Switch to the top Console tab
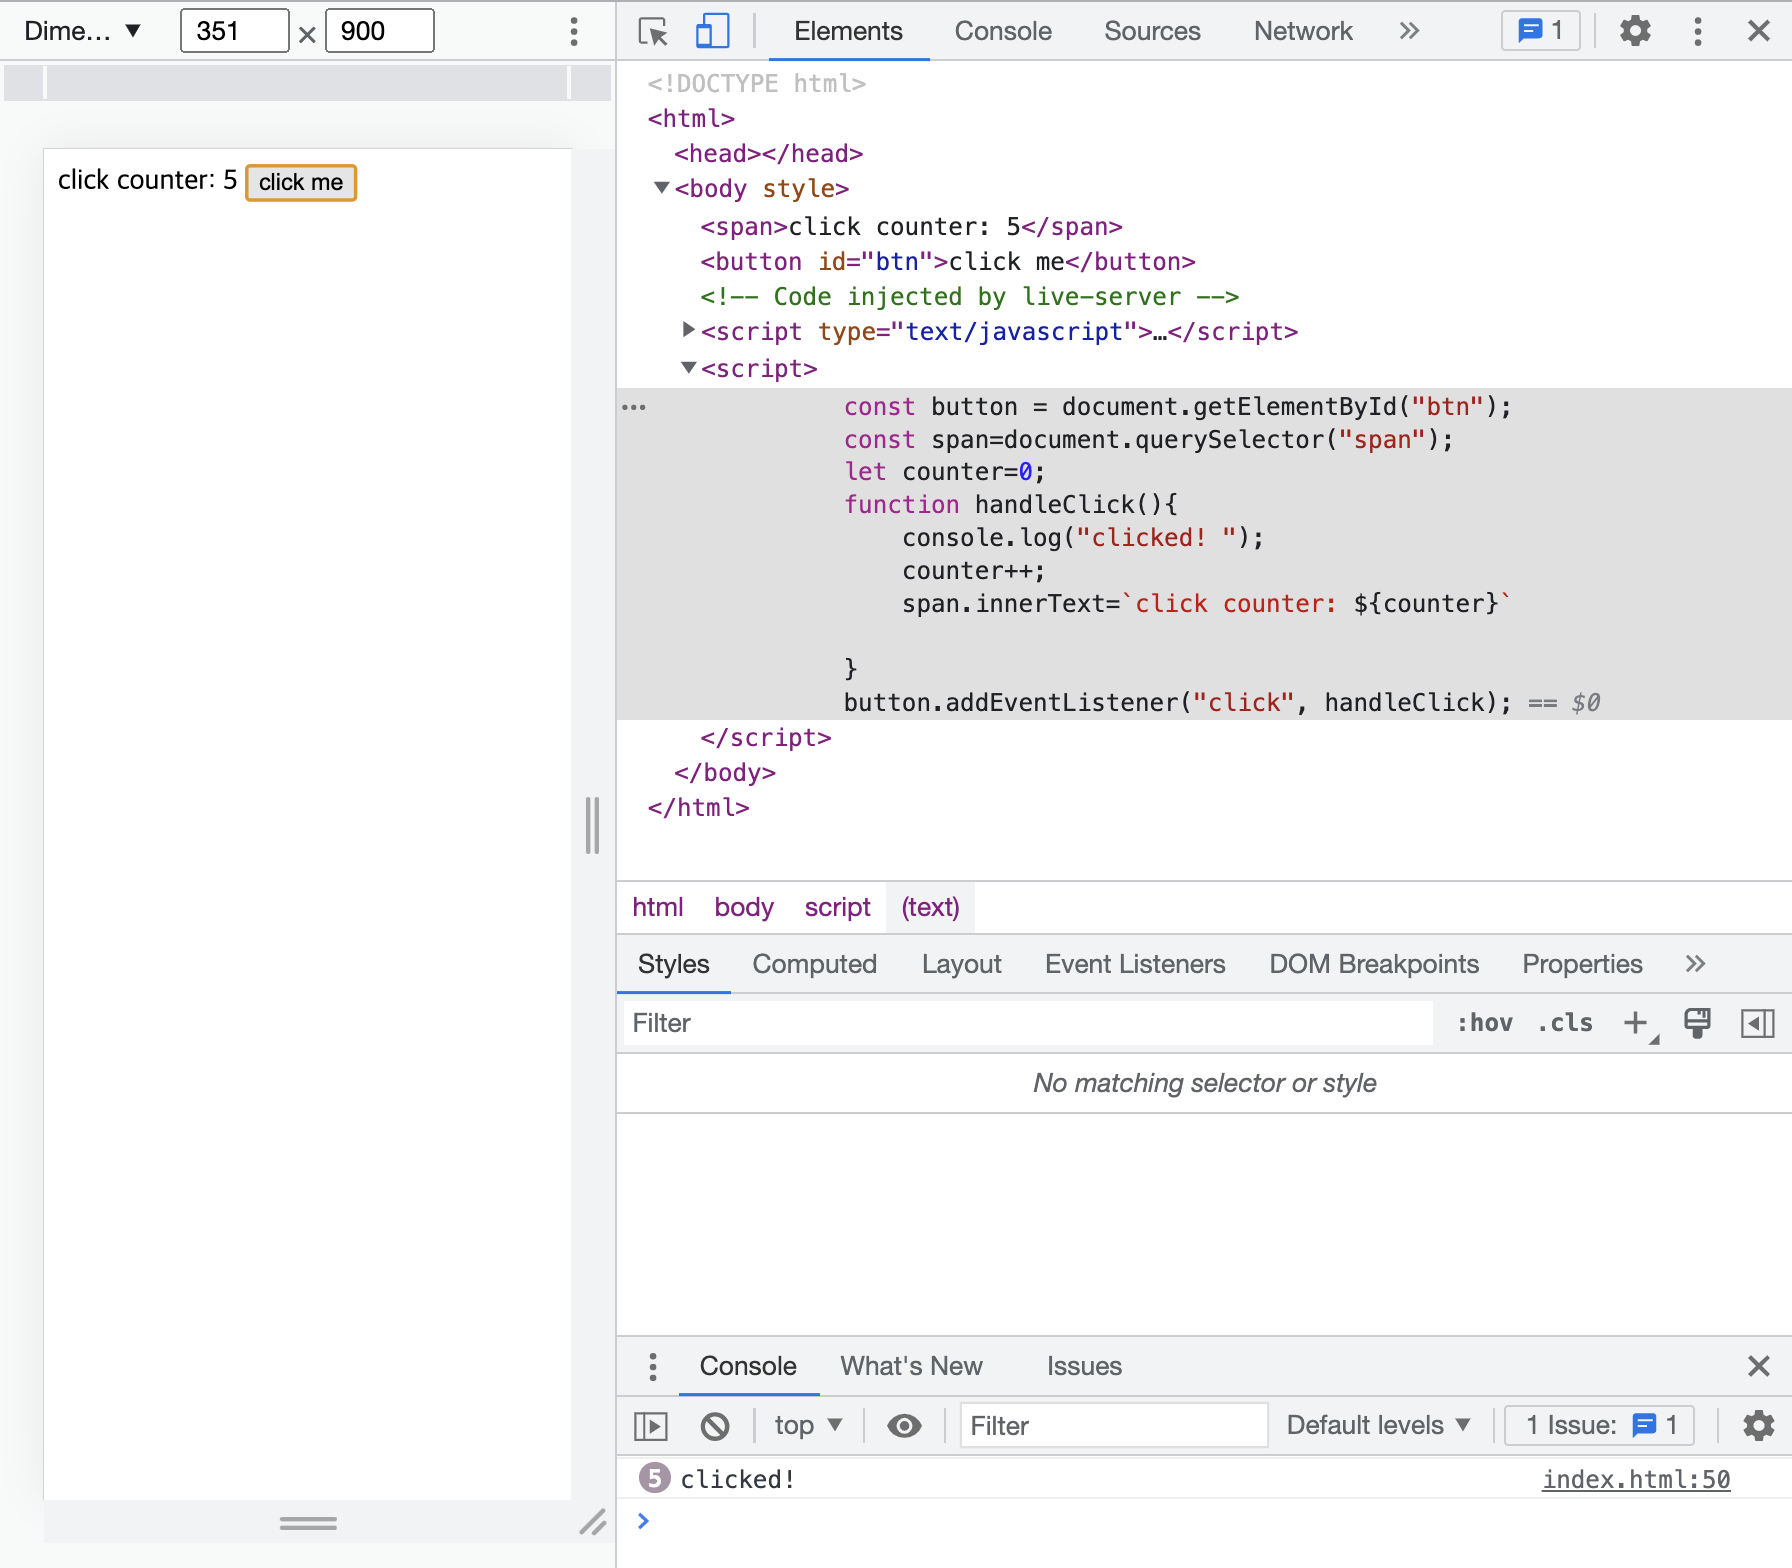This screenshot has width=1792, height=1568. point(1003,31)
